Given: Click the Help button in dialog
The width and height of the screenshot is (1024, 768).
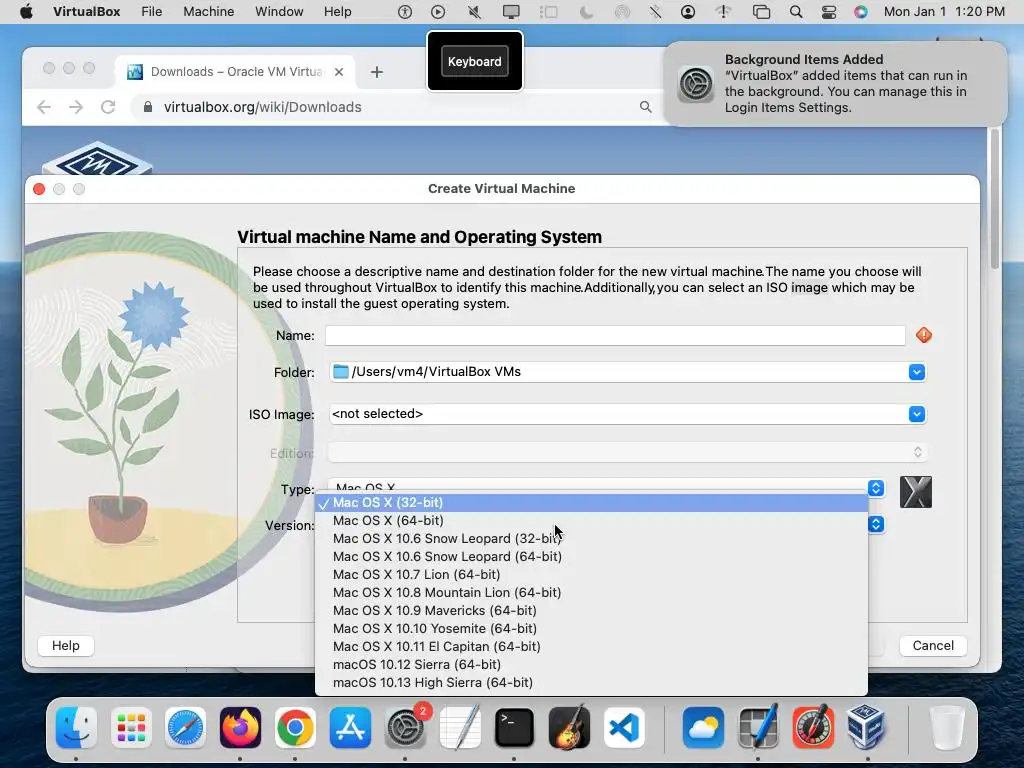Looking at the screenshot, I should (66, 646).
